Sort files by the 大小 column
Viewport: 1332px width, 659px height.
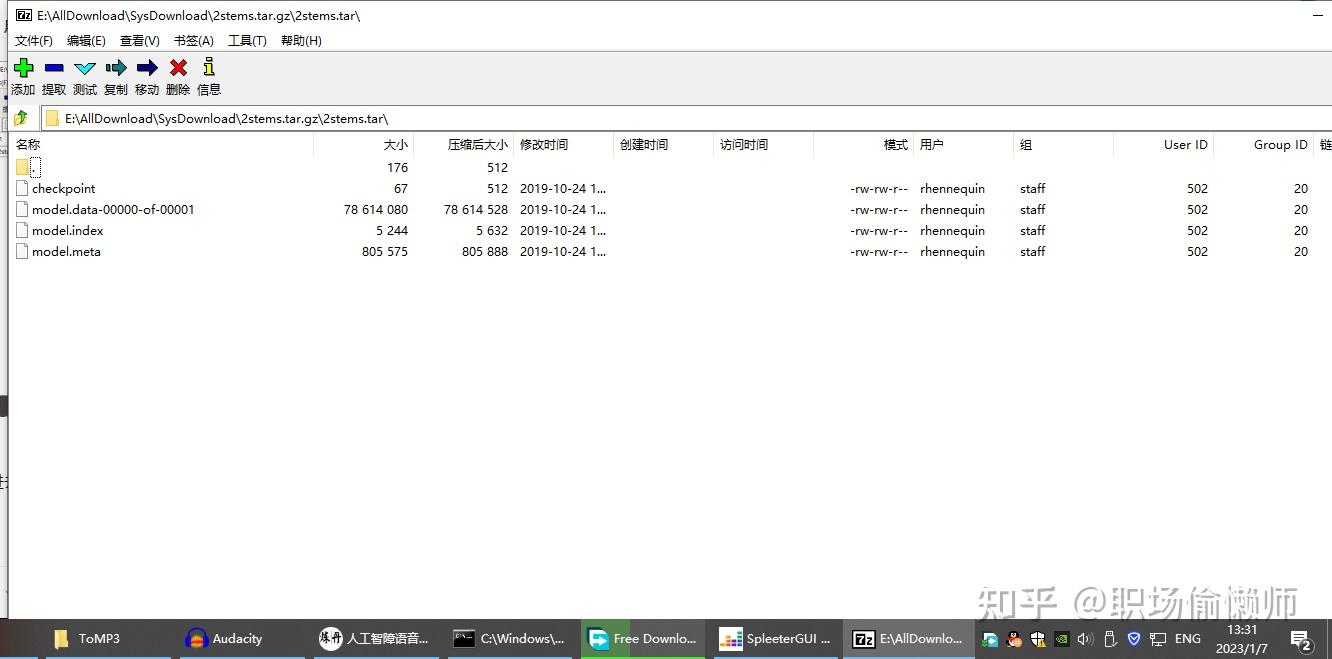pyautogui.click(x=394, y=144)
